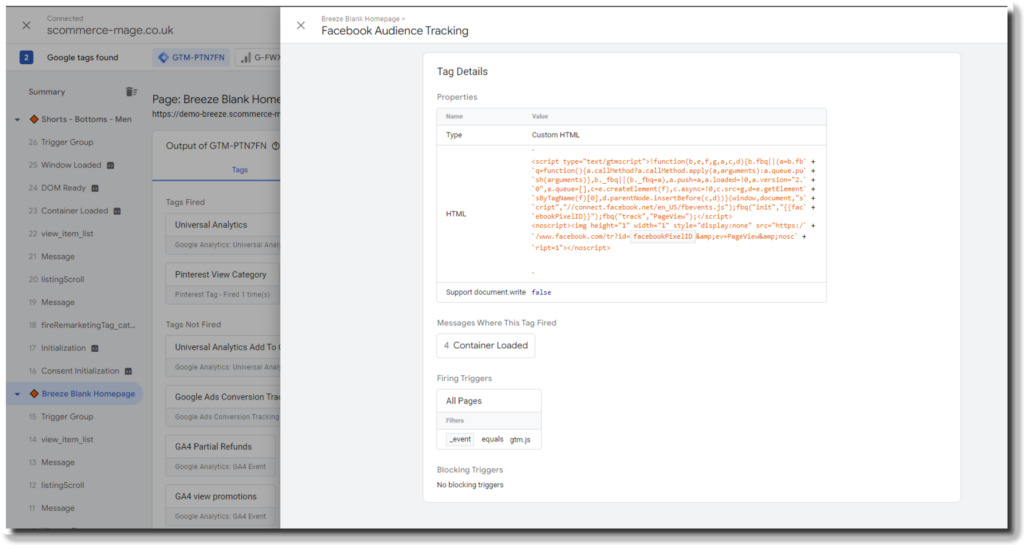Collapse the Shorts - Bottoms - Men page group
This screenshot has width=1024, height=545.
[x=18, y=119]
